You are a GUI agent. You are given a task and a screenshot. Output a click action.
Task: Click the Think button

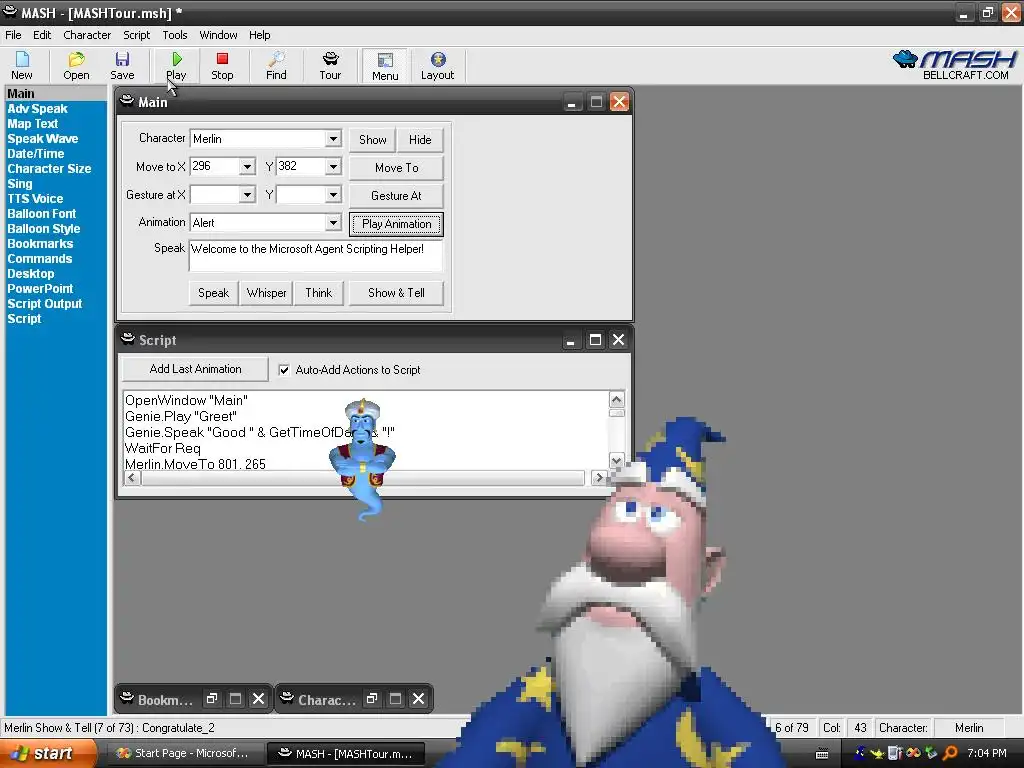coord(319,293)
